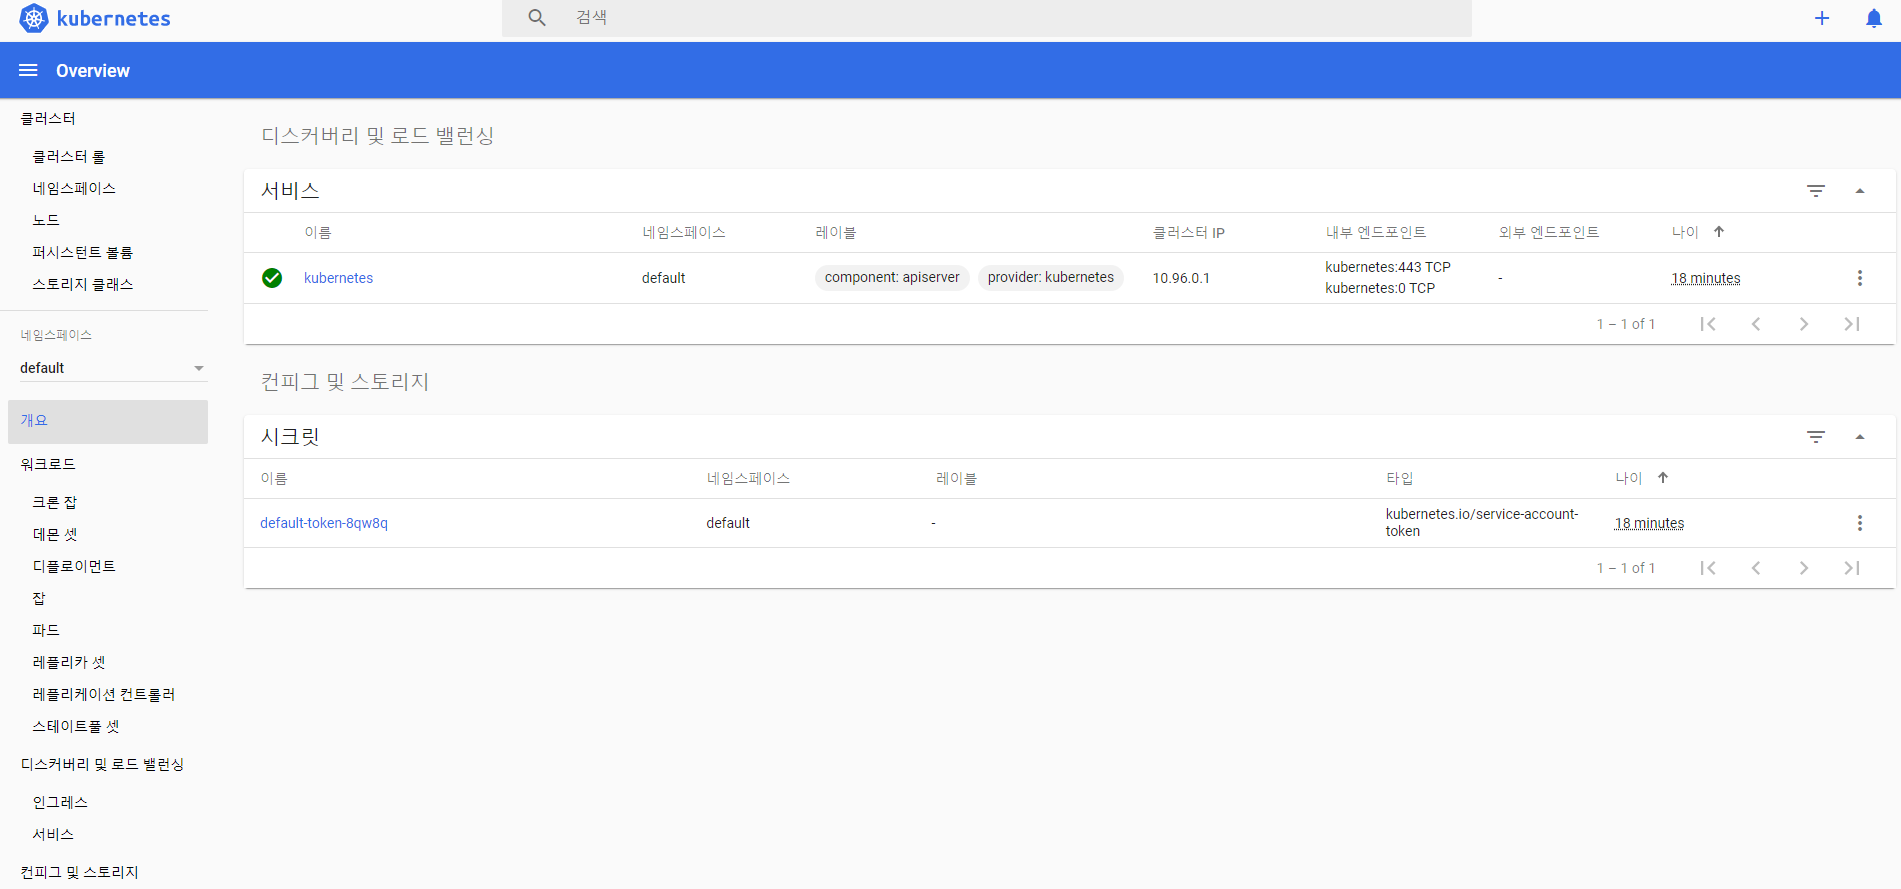1901x889 pixels.
Task: Go to previous page in 시크릿 table
Action: click(x=1756, y=568)
